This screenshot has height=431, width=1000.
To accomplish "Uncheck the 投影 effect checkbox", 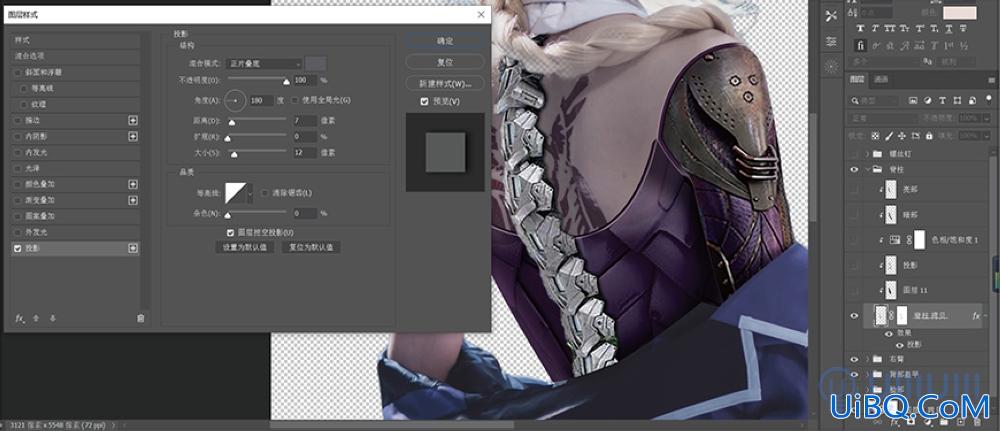I will click(x=18, y=249).
